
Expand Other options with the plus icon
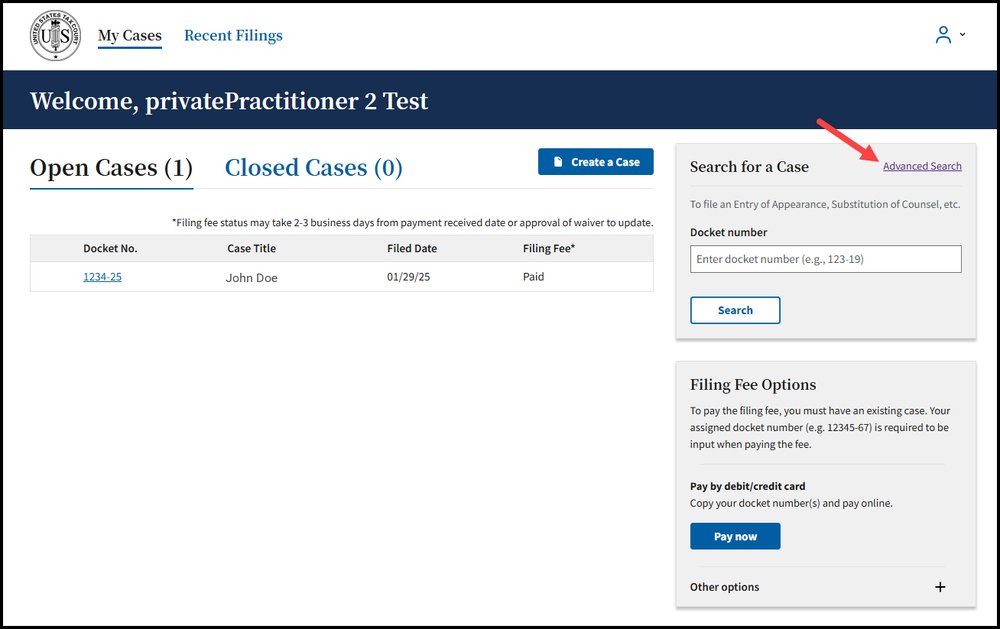click(940, 587)
